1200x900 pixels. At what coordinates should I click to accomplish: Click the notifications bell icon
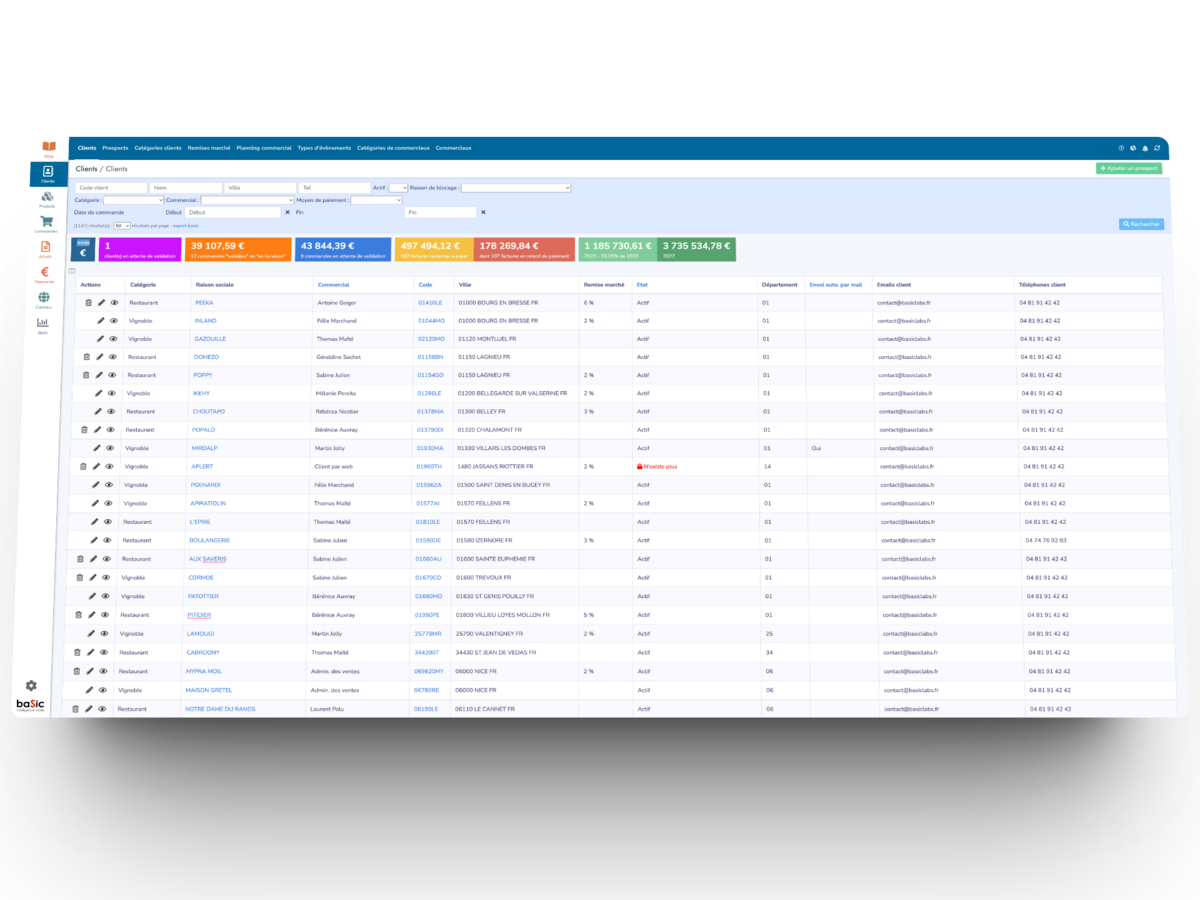click(x=1145, y=148)
